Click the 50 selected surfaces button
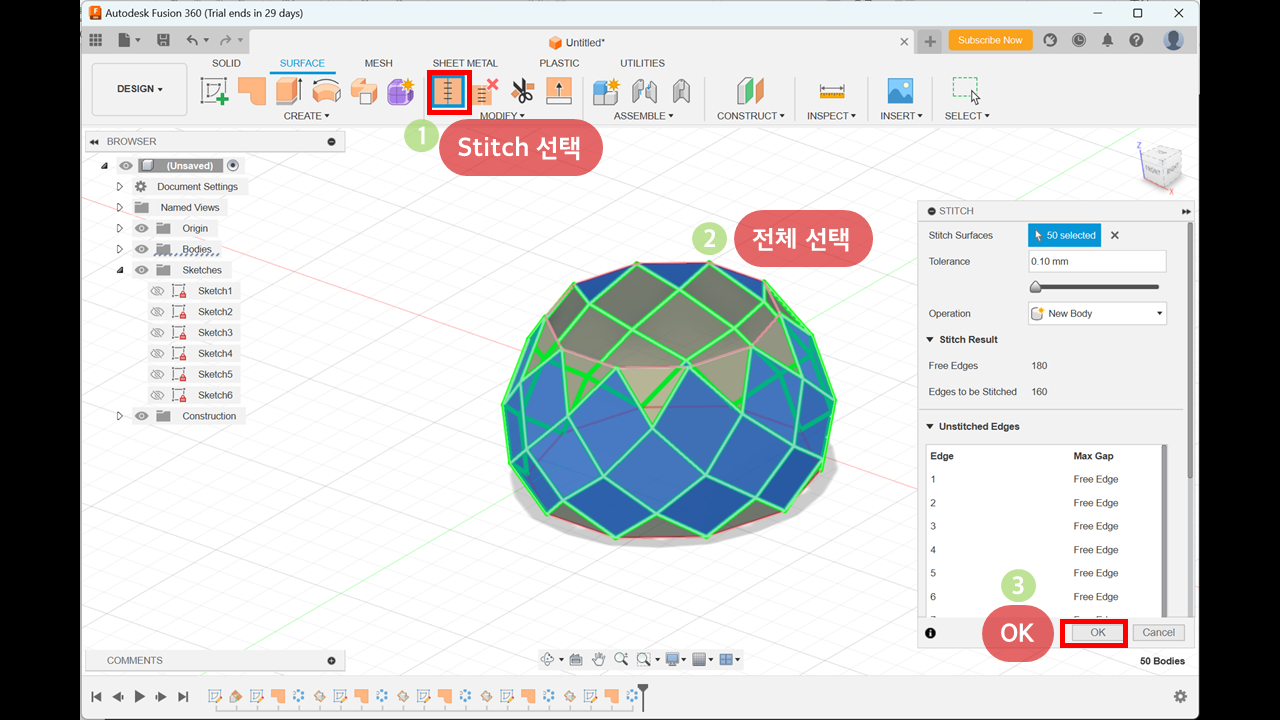1280x720 pixels. (x=1064, y=236)
